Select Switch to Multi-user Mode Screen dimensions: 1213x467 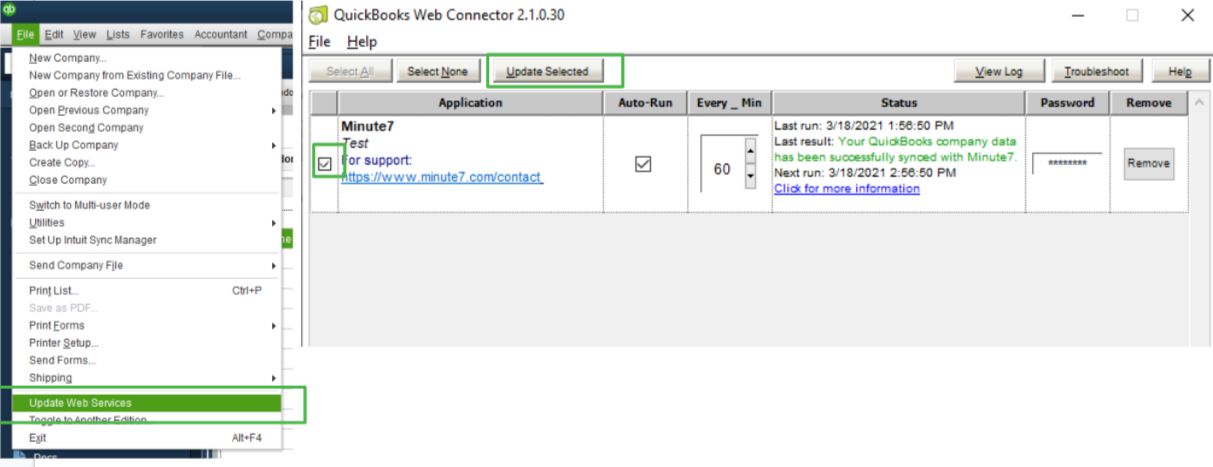click(148, 205)
